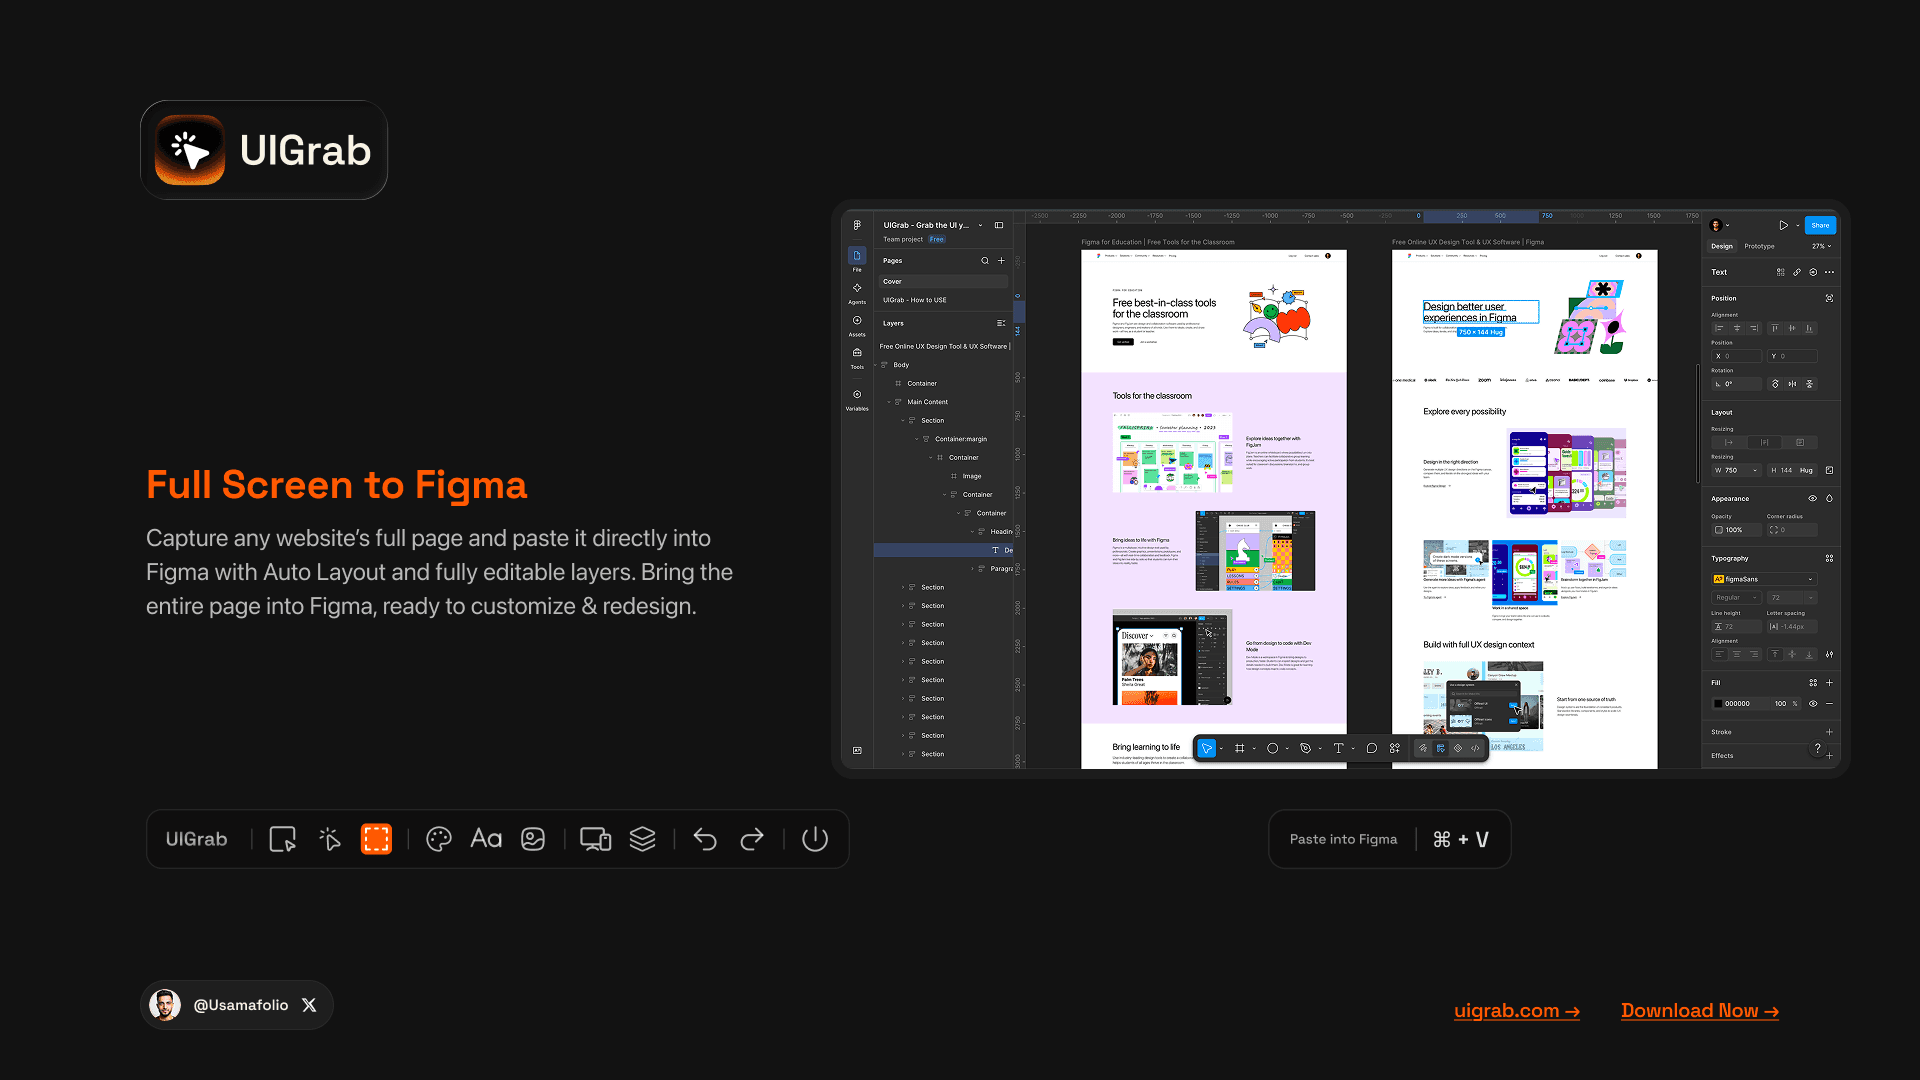Select right text alignment in Typography
The width and height of the screenshot is (1920, 1080).
[1754, 654]
